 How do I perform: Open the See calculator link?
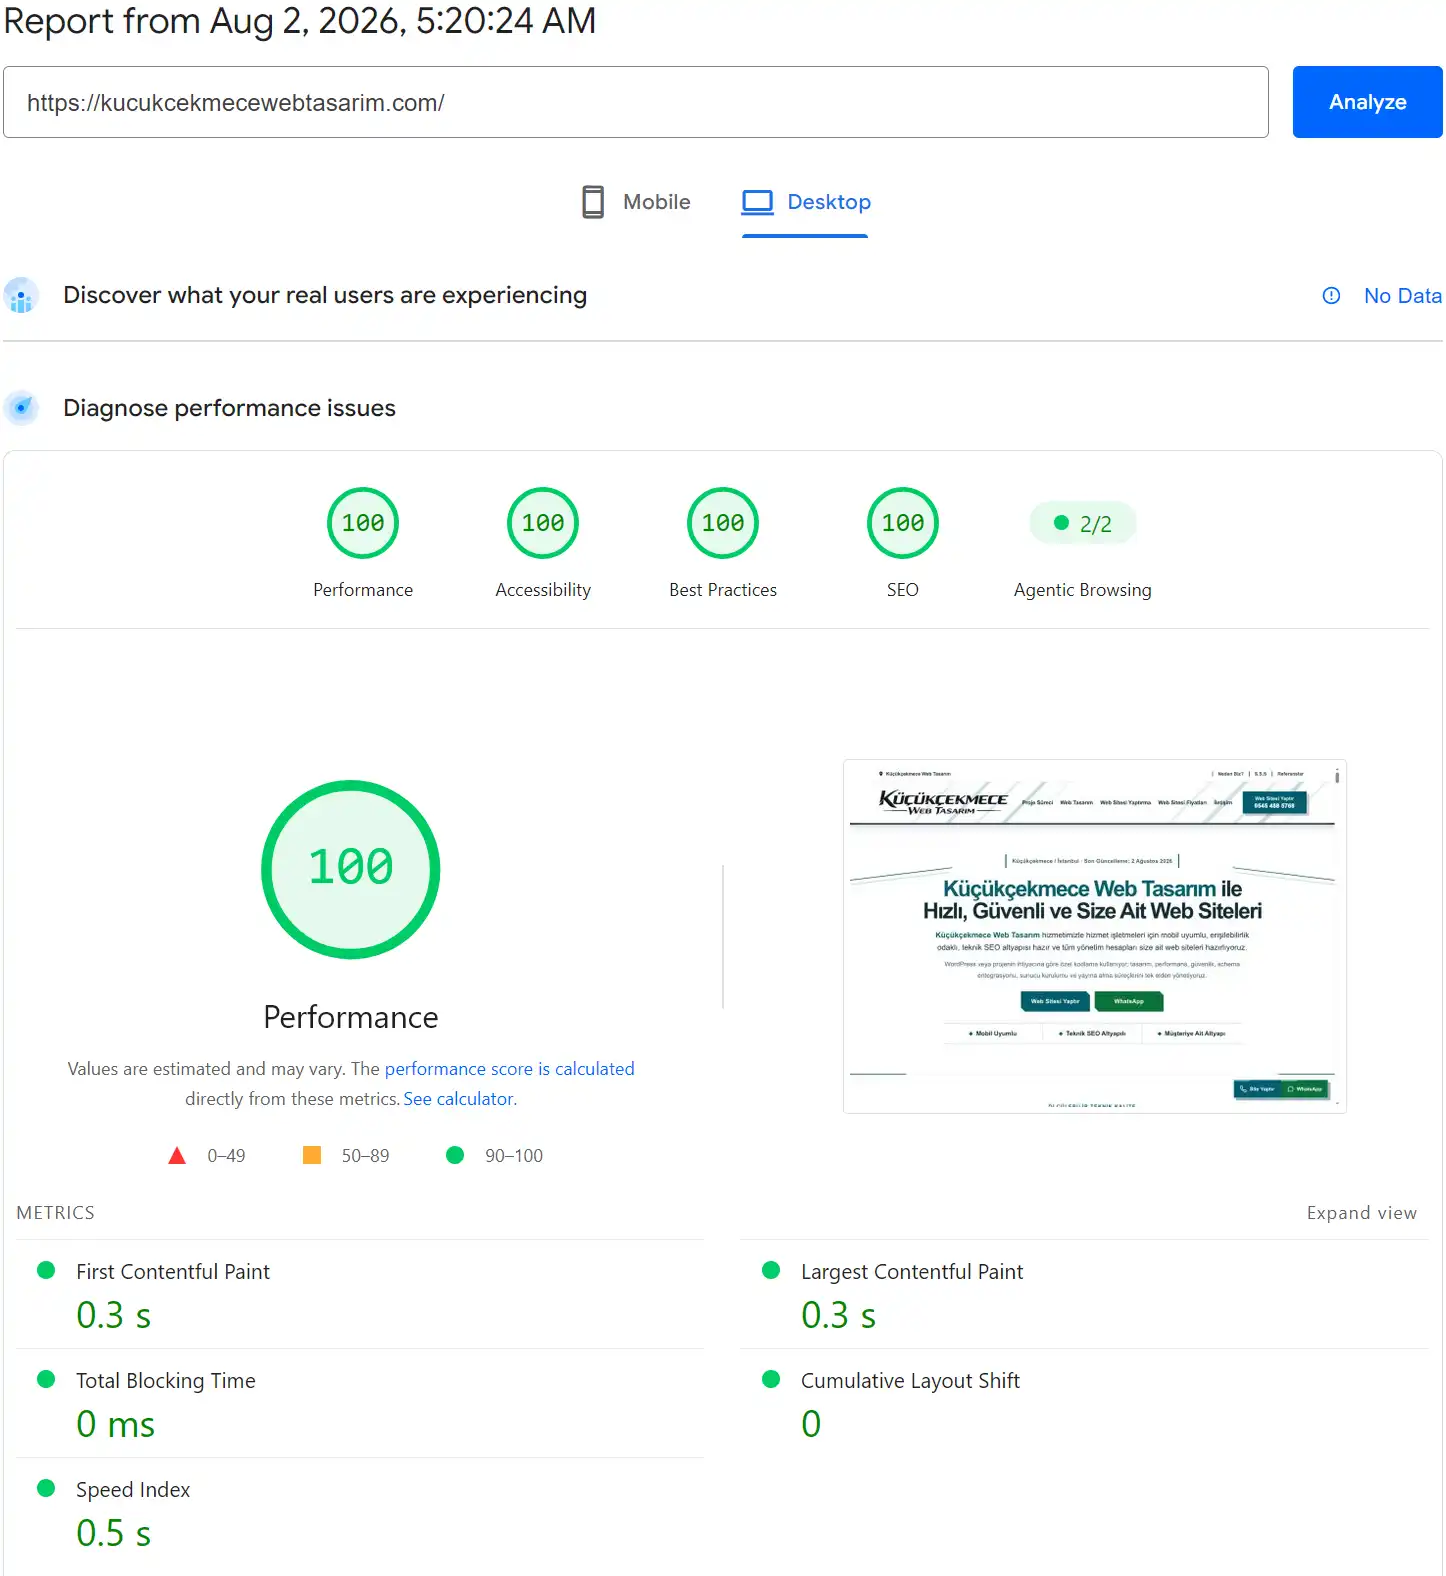coord(458,1099)
